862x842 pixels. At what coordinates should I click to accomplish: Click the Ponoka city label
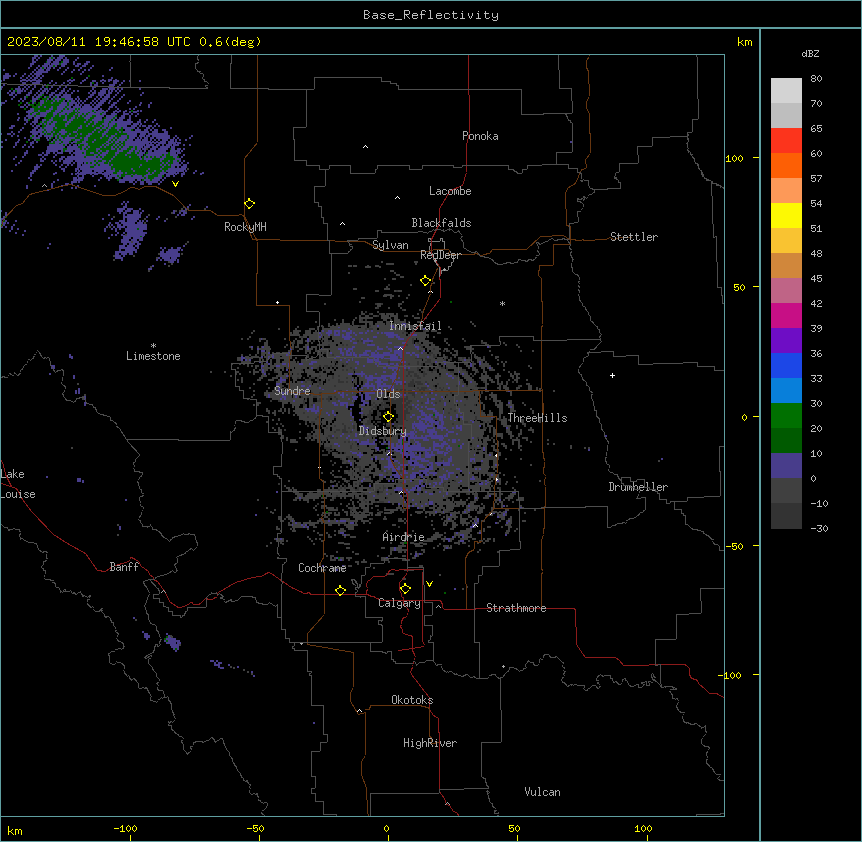pyautogui.click(x=480, y=136)
